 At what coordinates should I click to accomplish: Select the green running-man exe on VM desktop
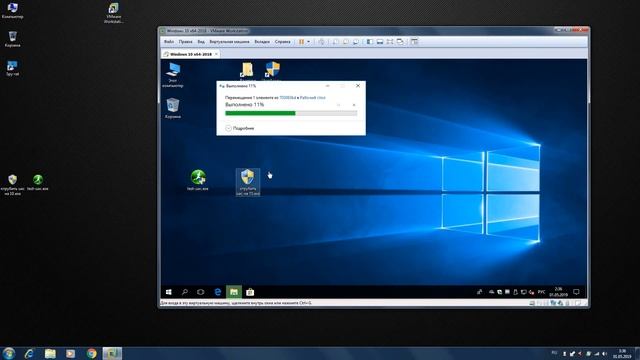[198, 180]
